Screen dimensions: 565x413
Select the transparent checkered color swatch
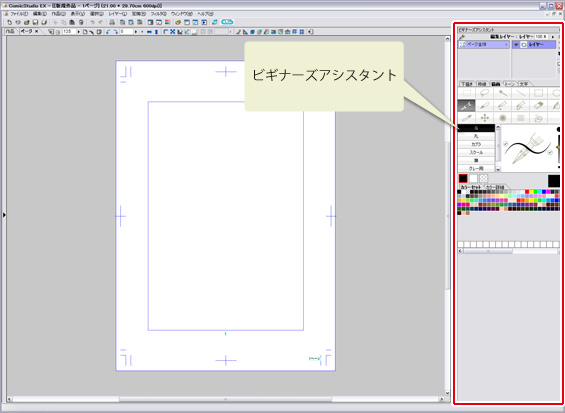tap(484, 178)
